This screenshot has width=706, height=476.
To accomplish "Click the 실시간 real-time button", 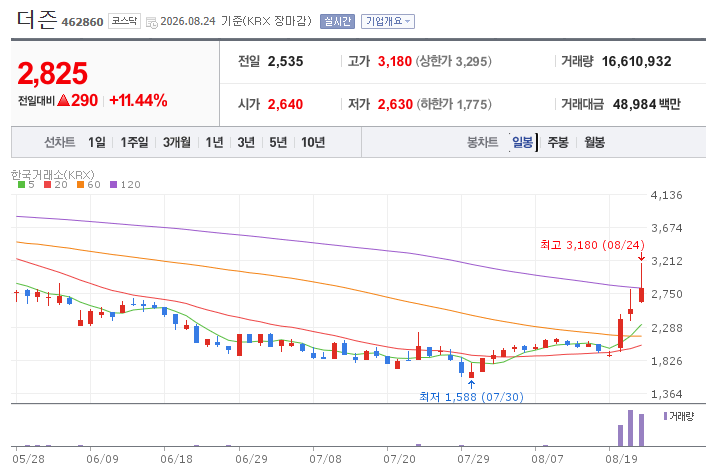I will coord(337,21).
